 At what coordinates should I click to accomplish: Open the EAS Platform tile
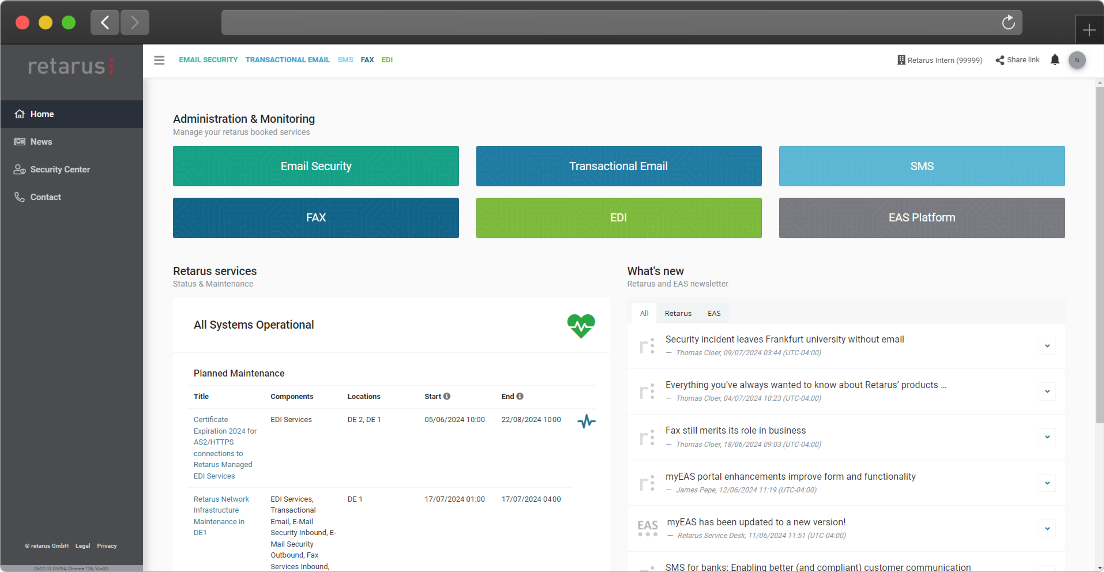pyautogui.click(x=922, y=218)
